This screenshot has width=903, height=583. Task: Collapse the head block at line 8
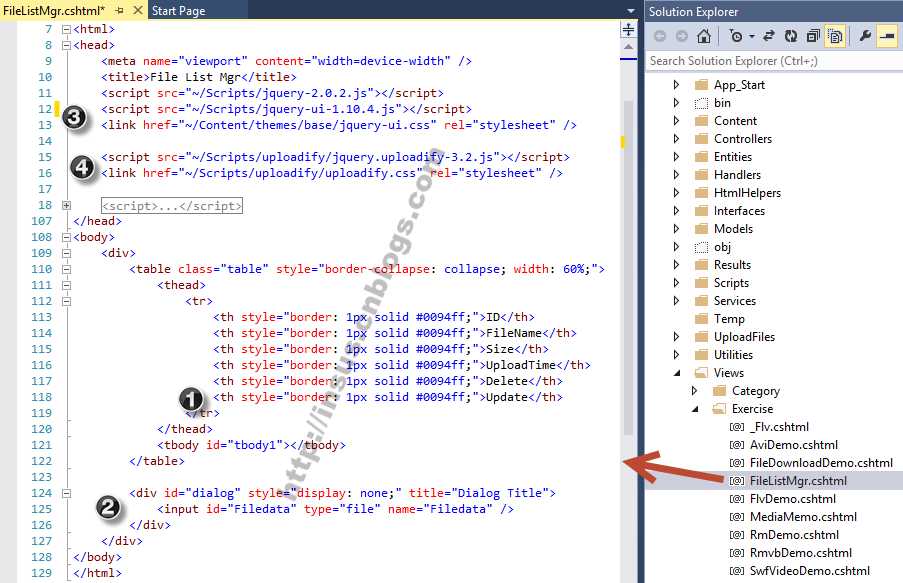tap(66, 46)
